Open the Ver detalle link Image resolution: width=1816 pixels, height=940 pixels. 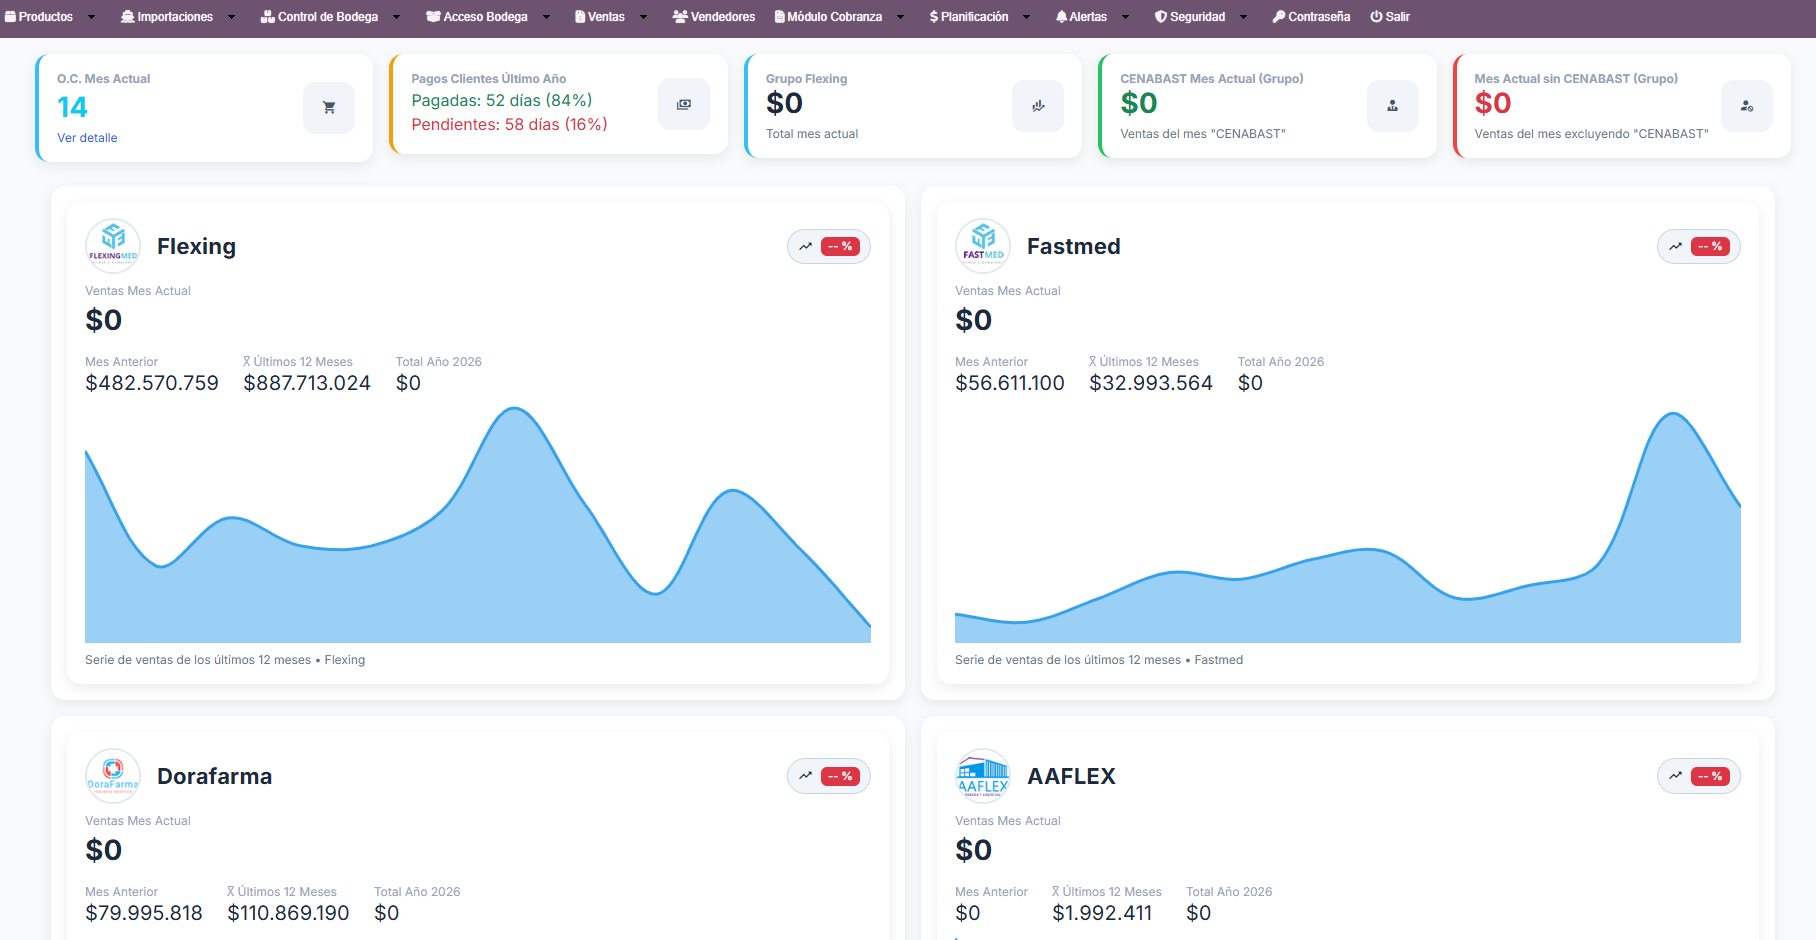click(x=87, y=138)
